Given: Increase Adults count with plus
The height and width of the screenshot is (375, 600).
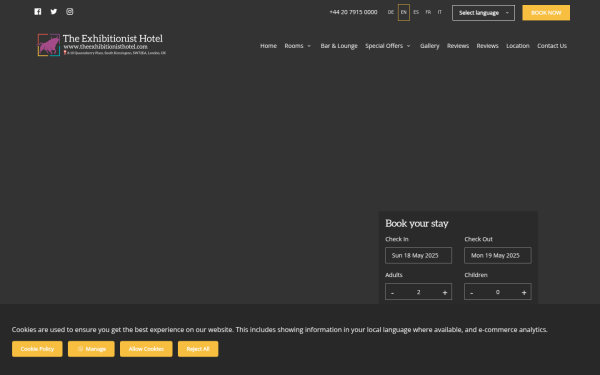Looking at the screenshot, I should (x=445, y=292).
